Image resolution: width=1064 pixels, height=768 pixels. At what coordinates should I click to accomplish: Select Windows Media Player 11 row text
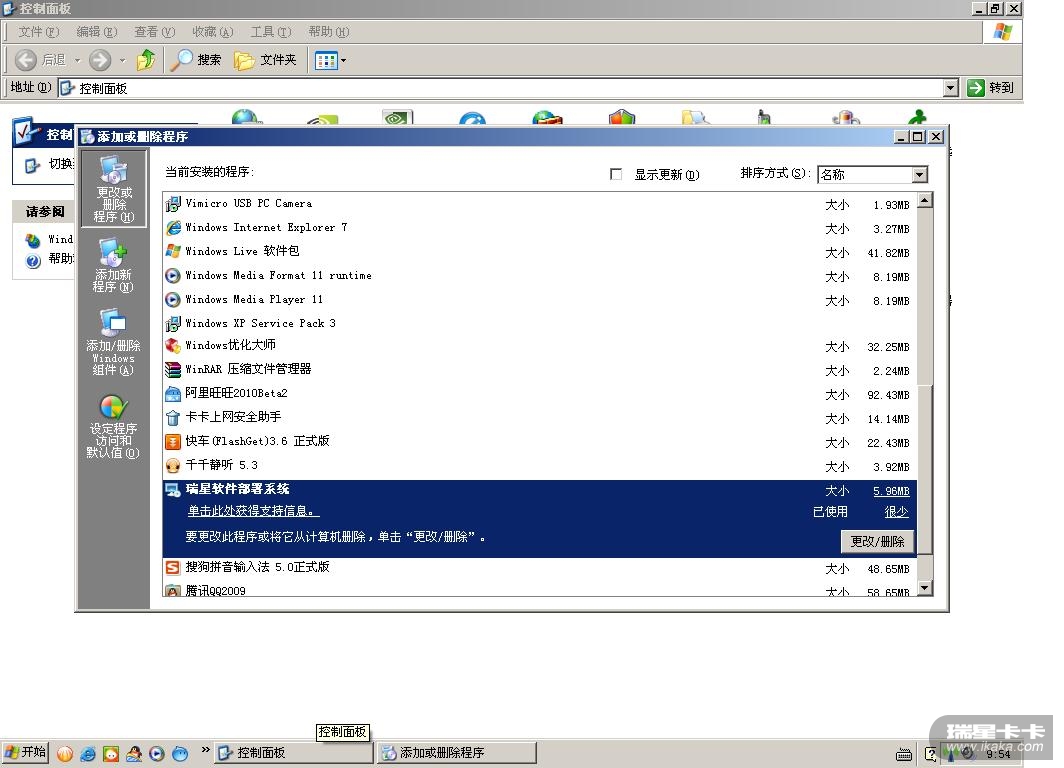(254, 299)
